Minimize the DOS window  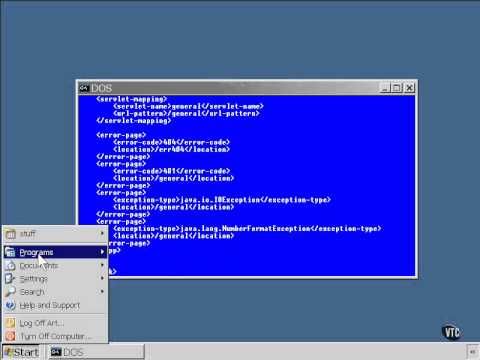pyautogui.click(x=385, y=88)
